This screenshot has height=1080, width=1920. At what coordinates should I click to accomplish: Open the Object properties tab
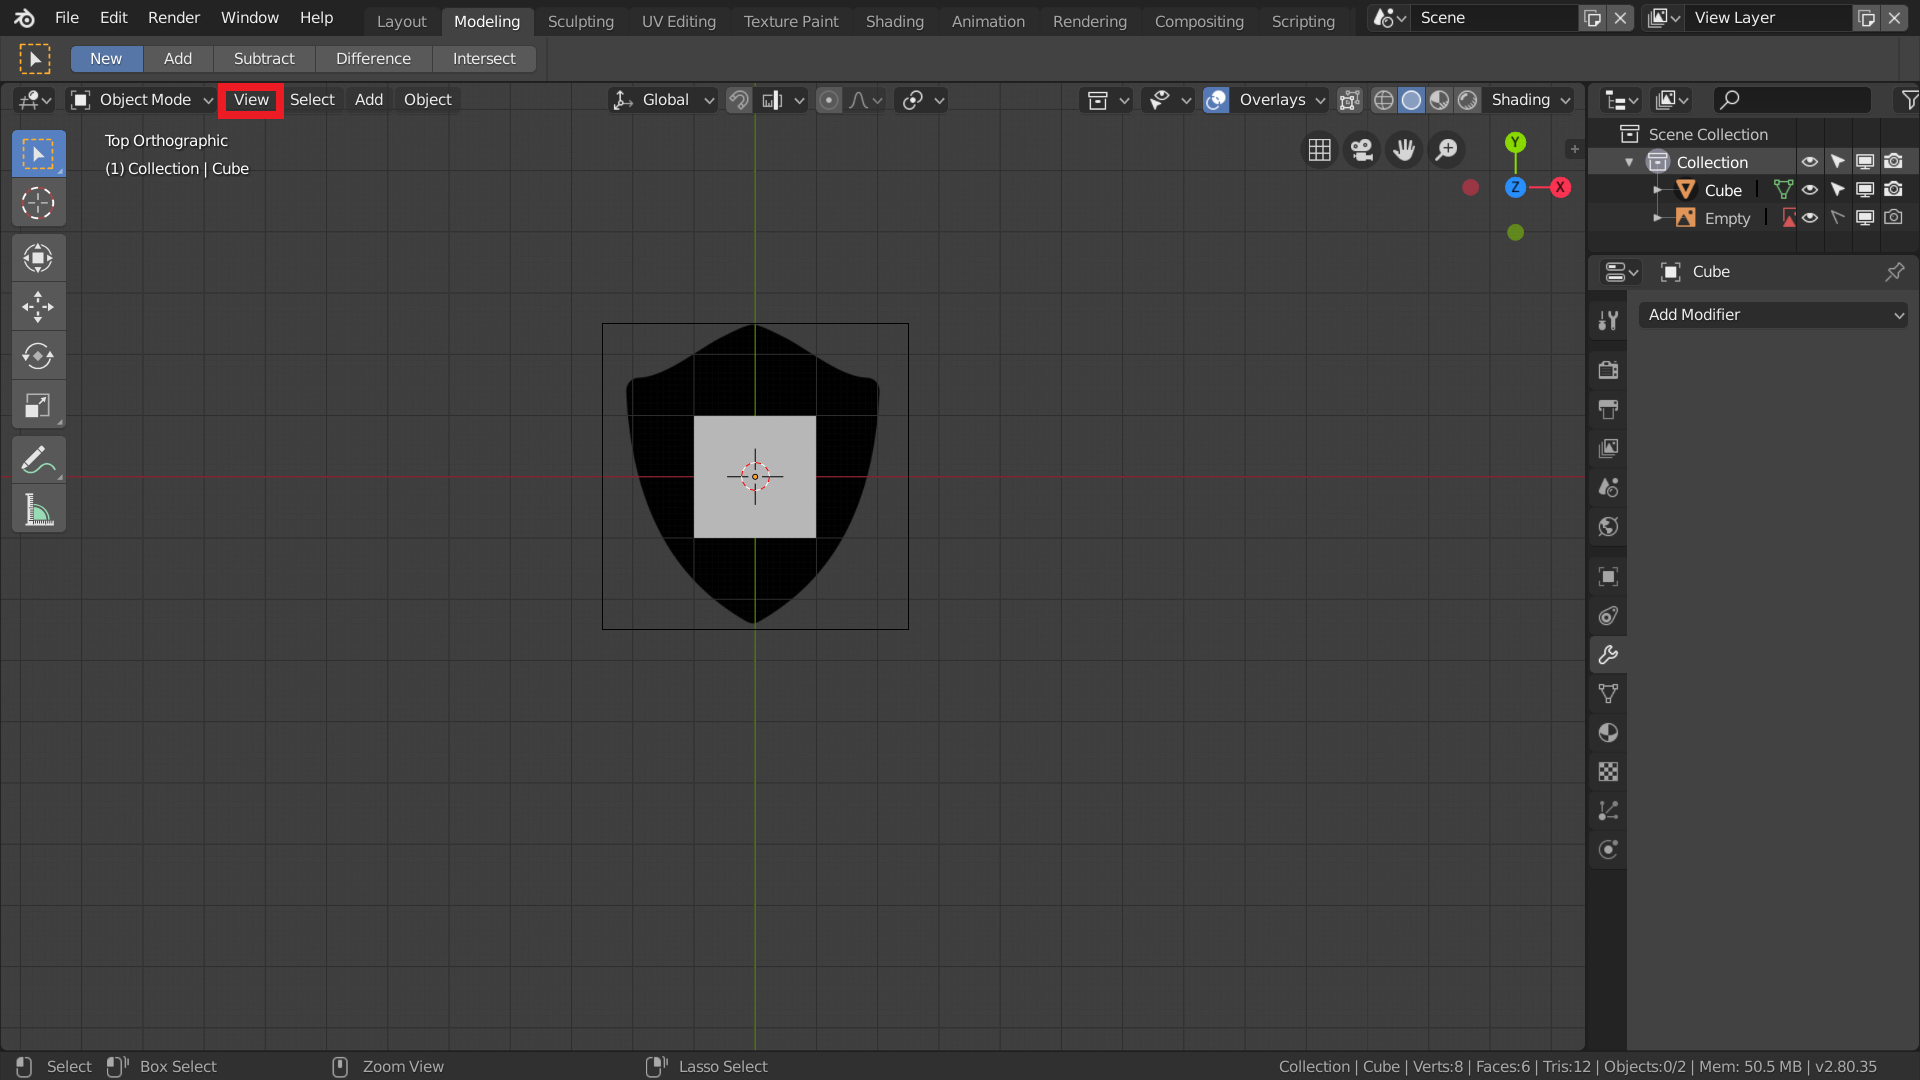[x=1608, y=576]
